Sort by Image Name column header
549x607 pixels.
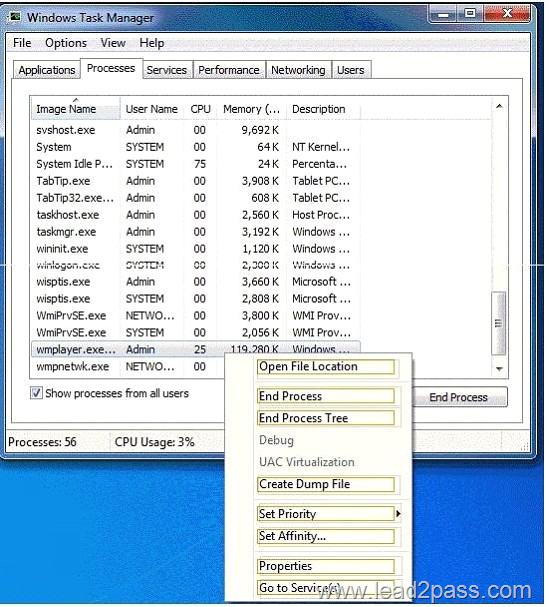click(75, 109)
